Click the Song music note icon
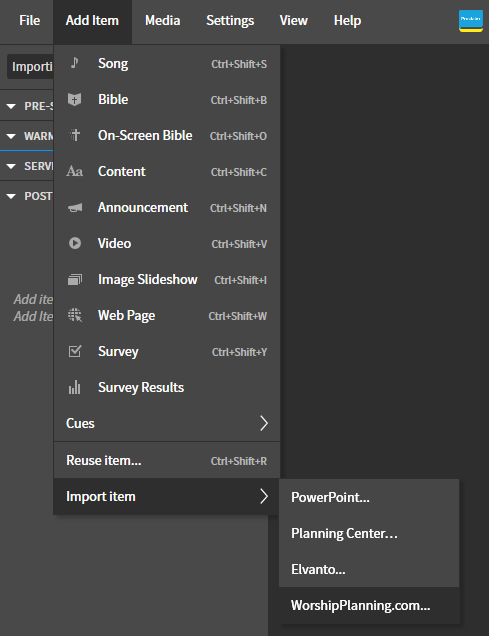 (74, 63)
